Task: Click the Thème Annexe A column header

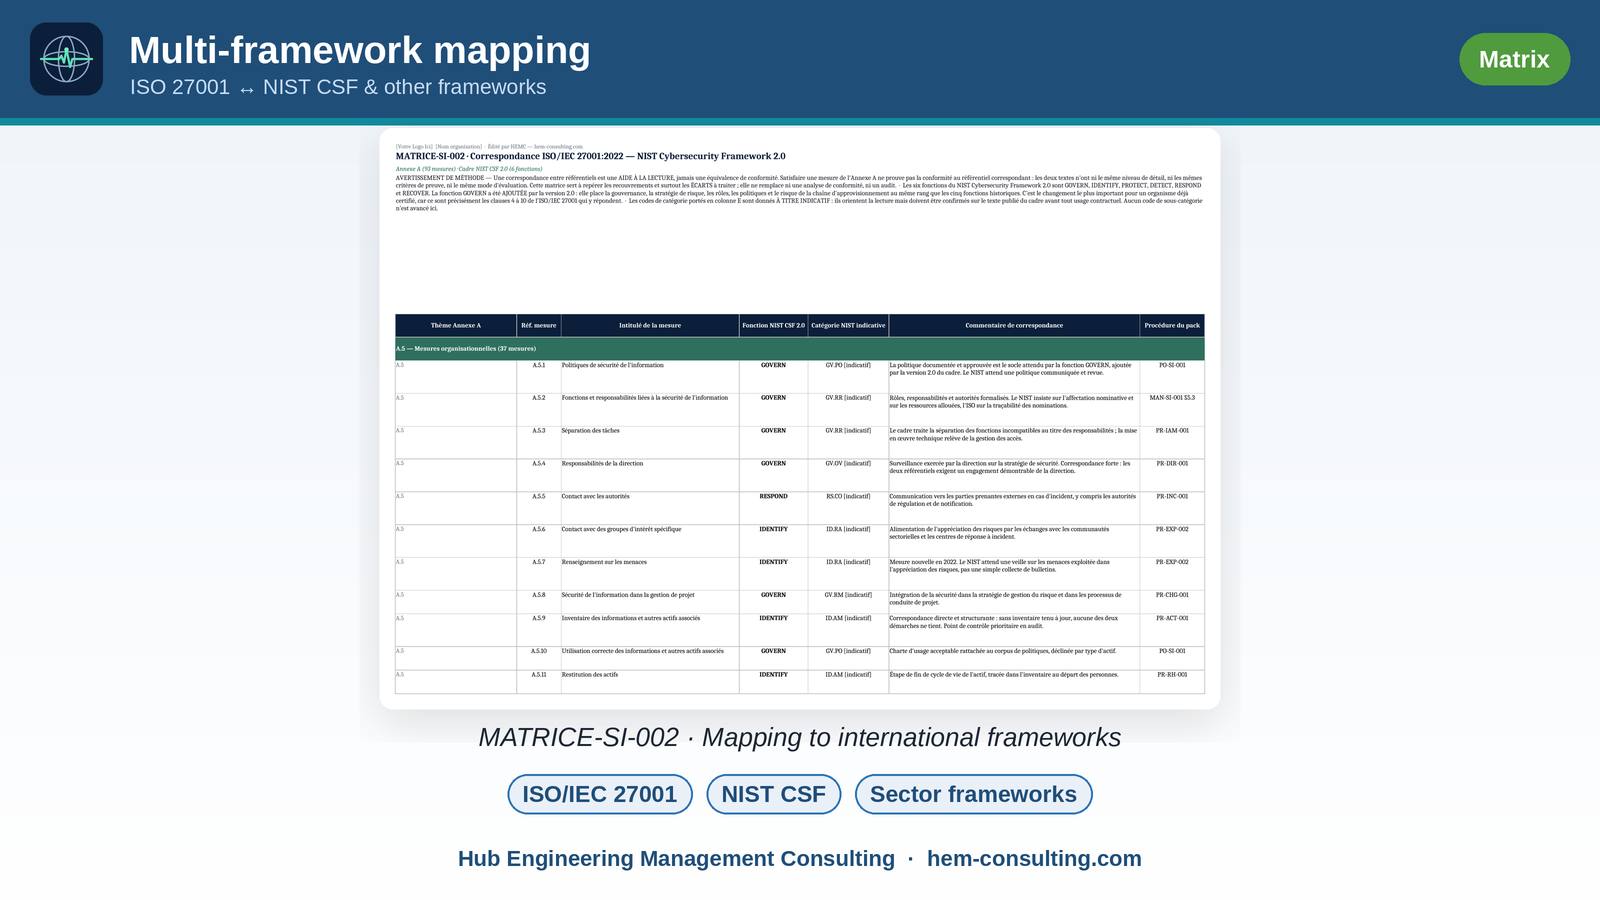Action: pos(456,325)
